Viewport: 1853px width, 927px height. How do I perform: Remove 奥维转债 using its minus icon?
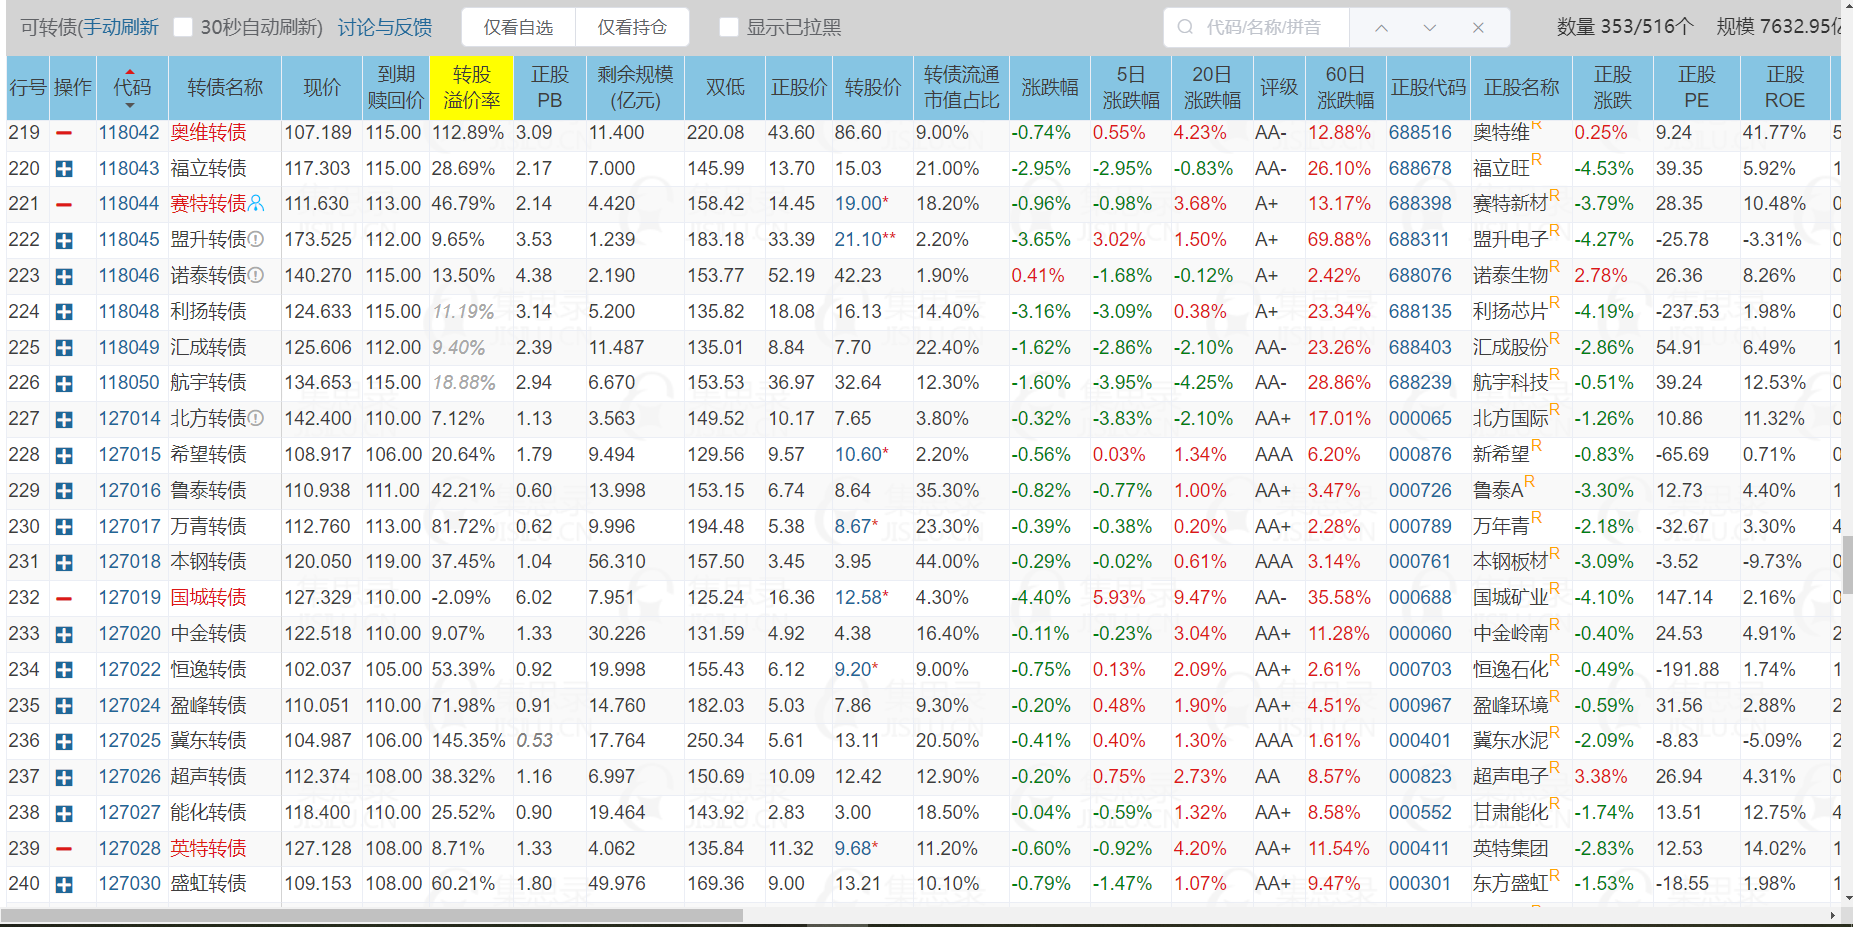click(64, 133)
